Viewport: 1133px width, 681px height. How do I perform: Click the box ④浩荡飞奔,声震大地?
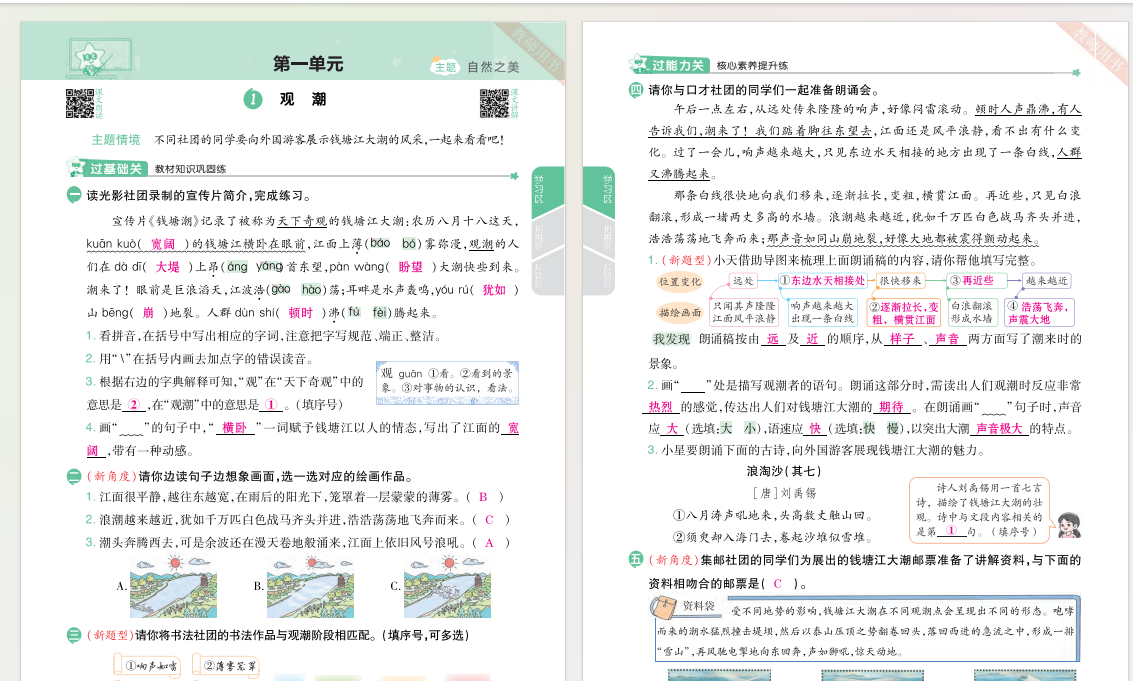[1039, 312]
